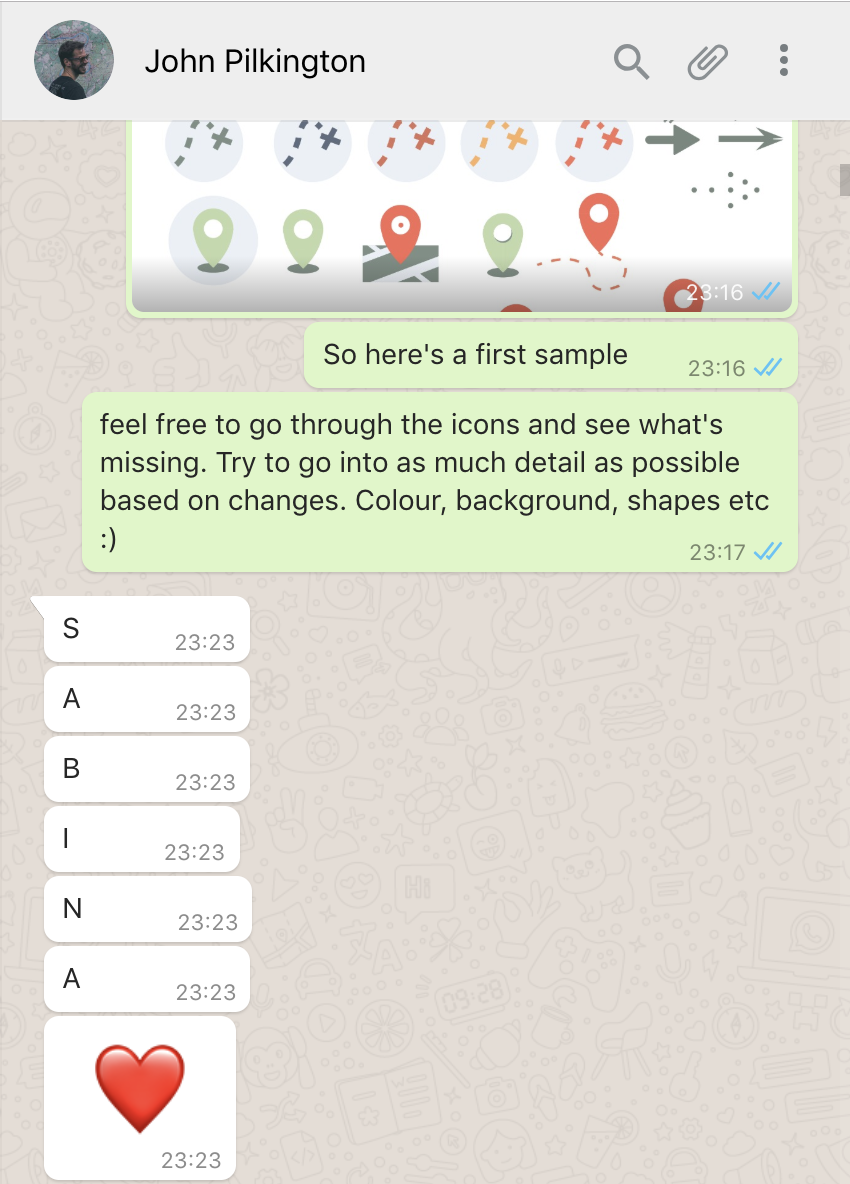Open the shared map icons image
The height and width of the screenshot is (1184, 850).
(x=462, y=215)
